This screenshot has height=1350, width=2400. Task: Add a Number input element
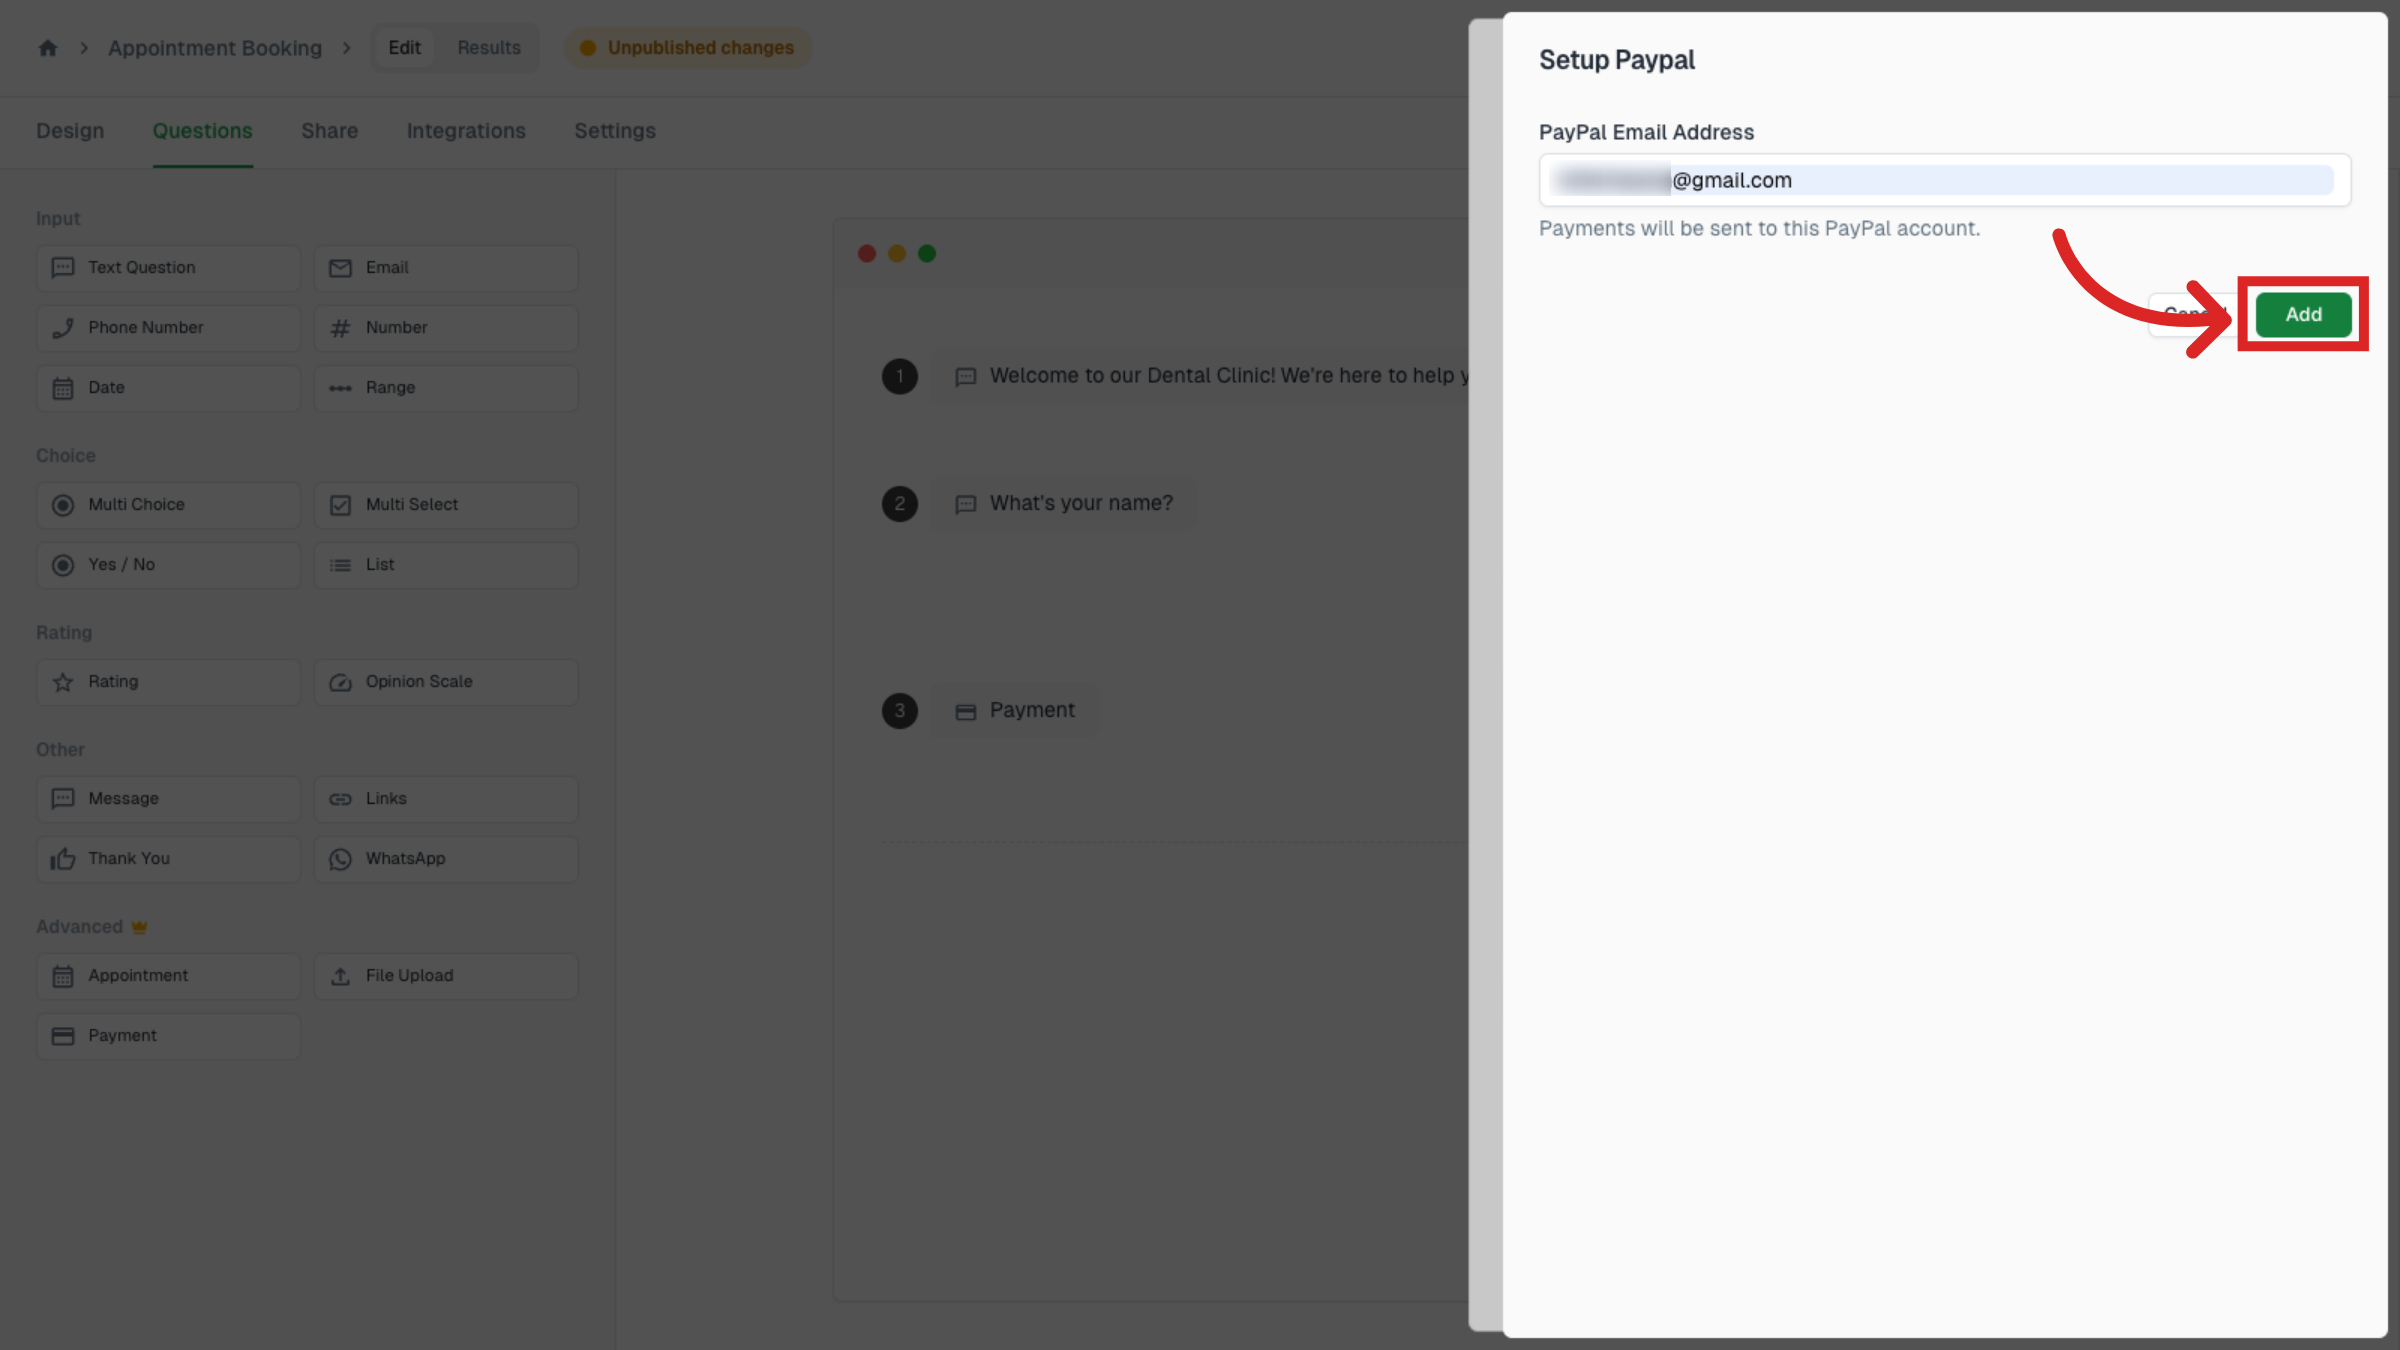(446, 328)
